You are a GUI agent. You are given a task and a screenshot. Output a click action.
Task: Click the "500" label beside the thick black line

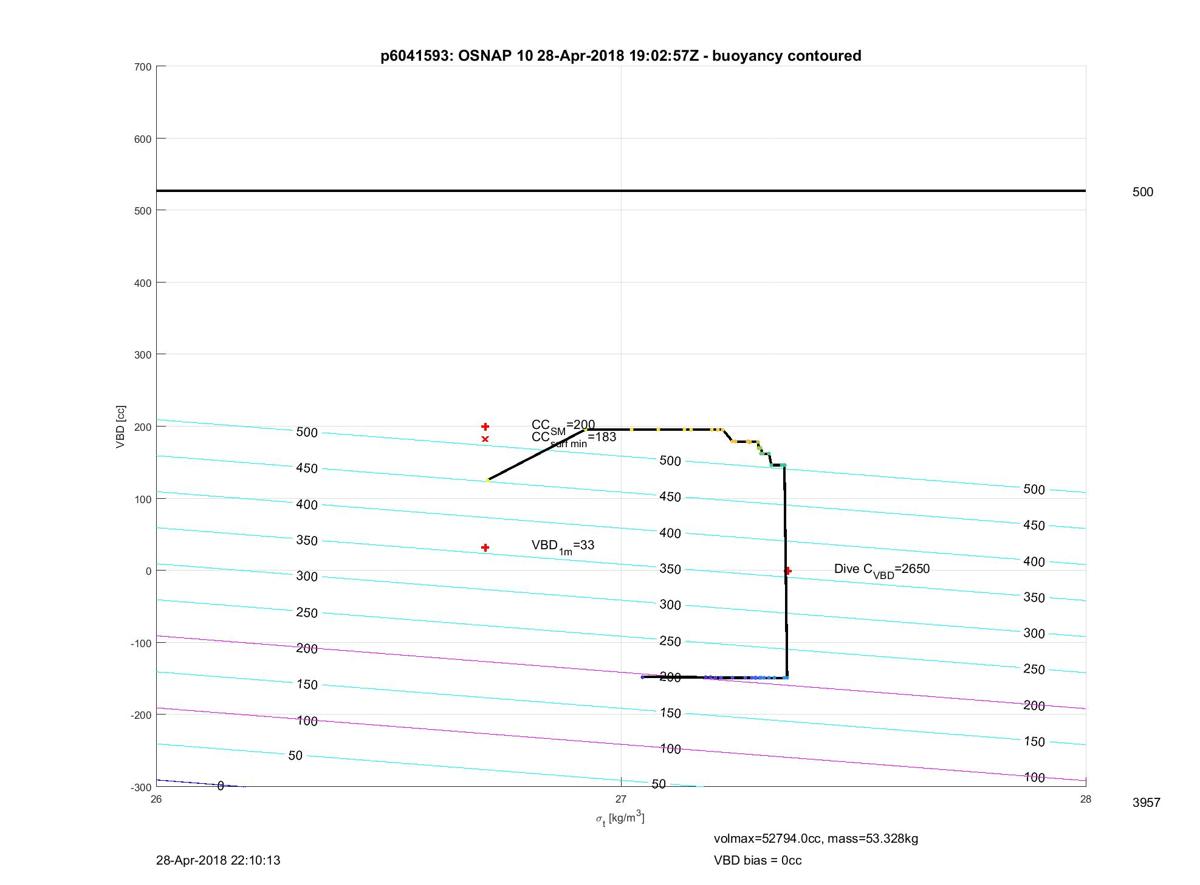[1143, 192]
